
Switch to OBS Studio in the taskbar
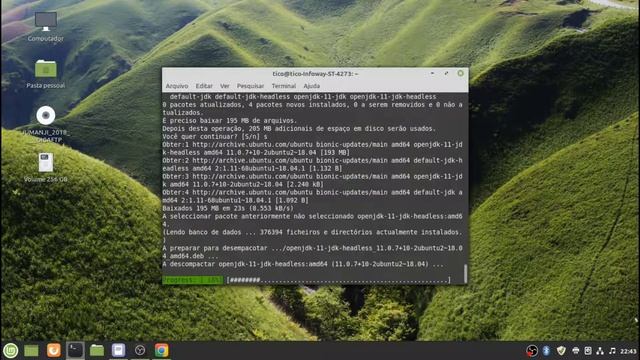coord(140,350)
